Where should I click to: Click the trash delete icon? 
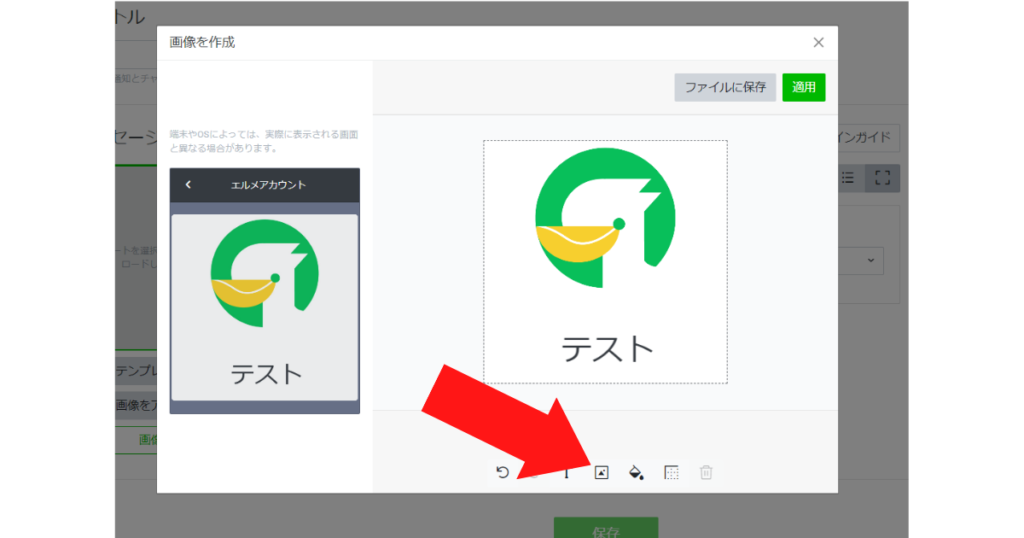click(x=706, y=472)
